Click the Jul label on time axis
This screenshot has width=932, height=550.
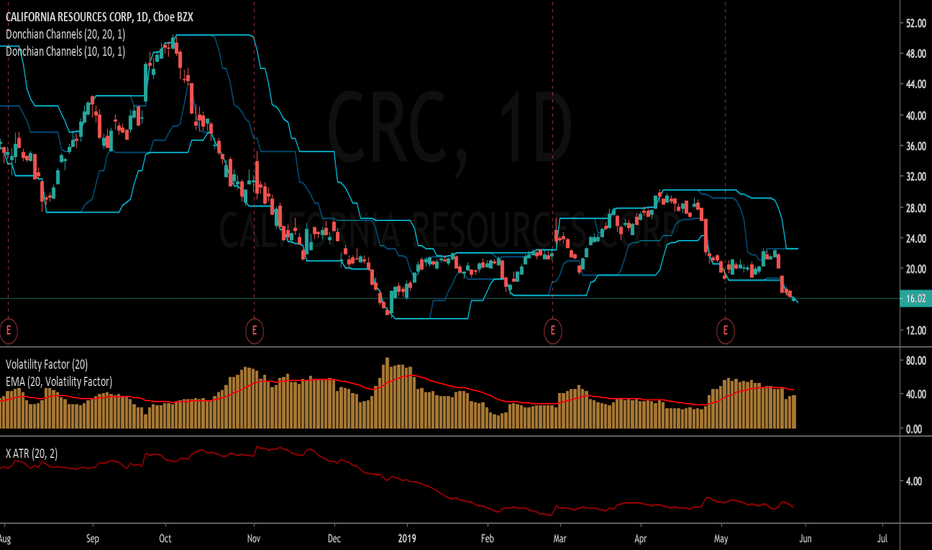click(882, 539)
